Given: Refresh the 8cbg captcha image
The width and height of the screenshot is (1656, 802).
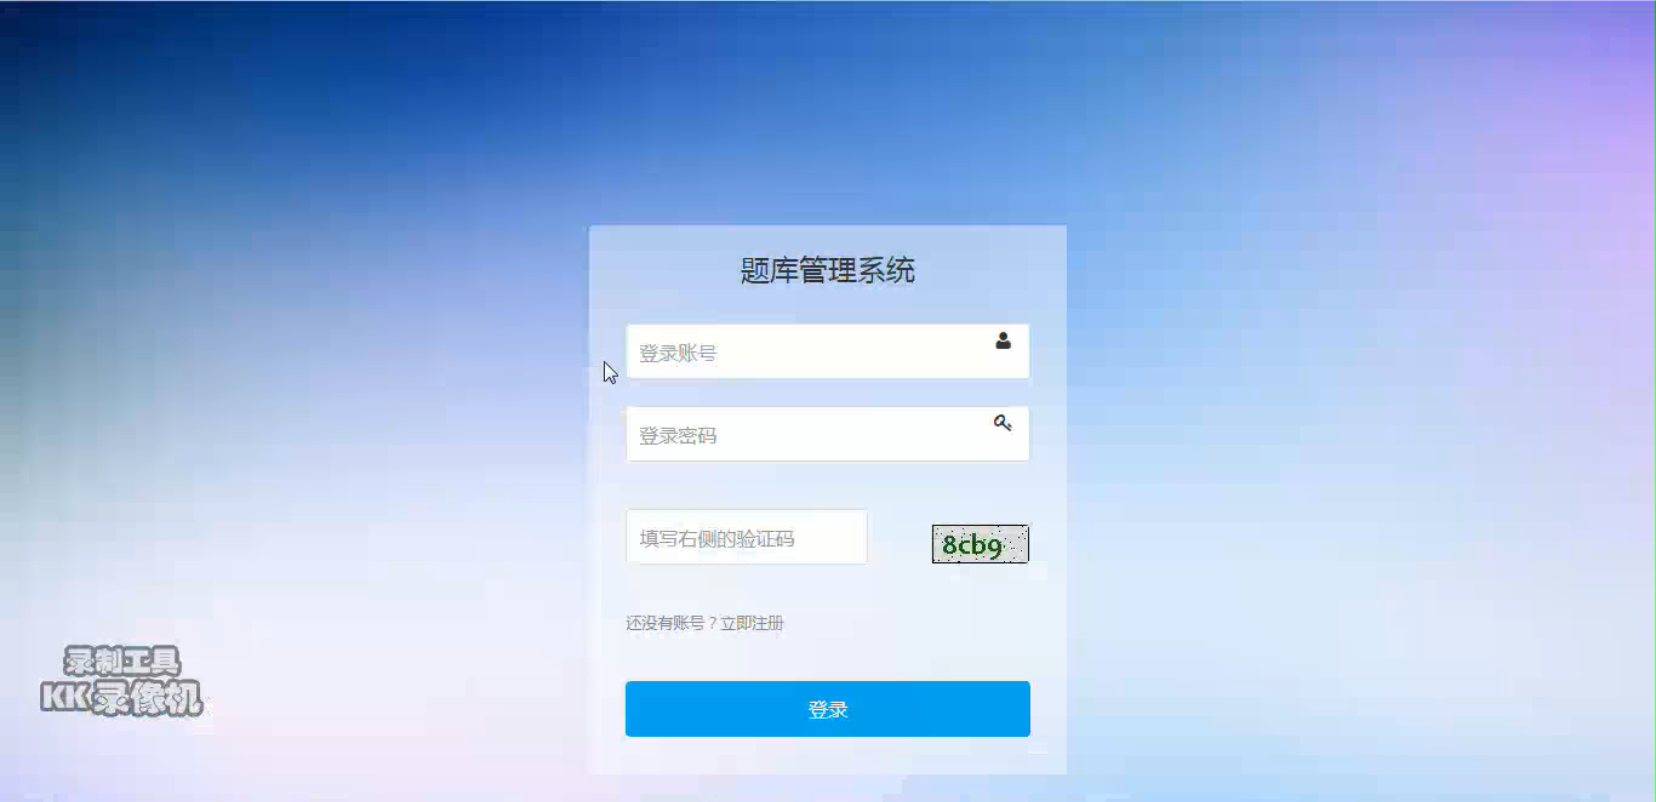Looking at the screenshot, I should (x=980, y=544).
